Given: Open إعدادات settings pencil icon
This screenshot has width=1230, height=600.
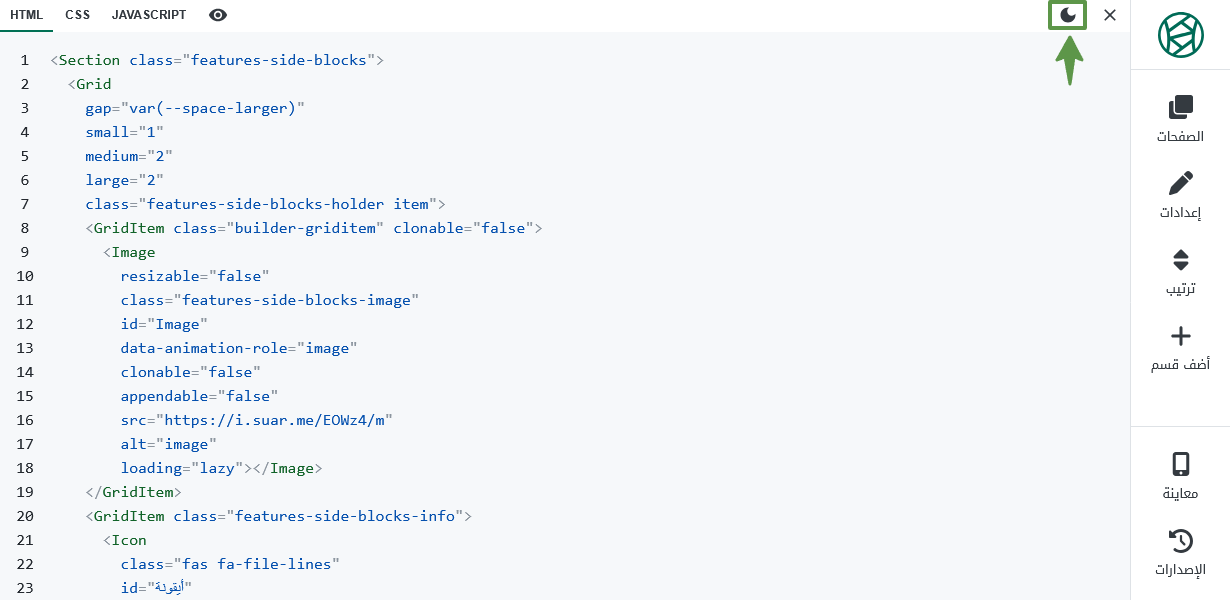Looking at the screenshot, I should [x=1181, y=183].
